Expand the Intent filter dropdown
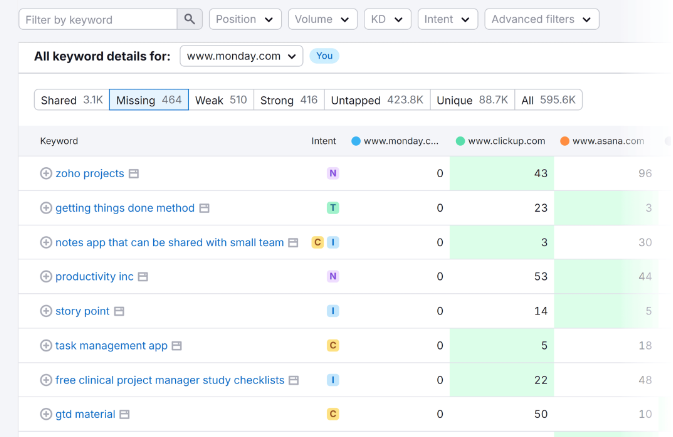673x437 pixels. point(447,19)
